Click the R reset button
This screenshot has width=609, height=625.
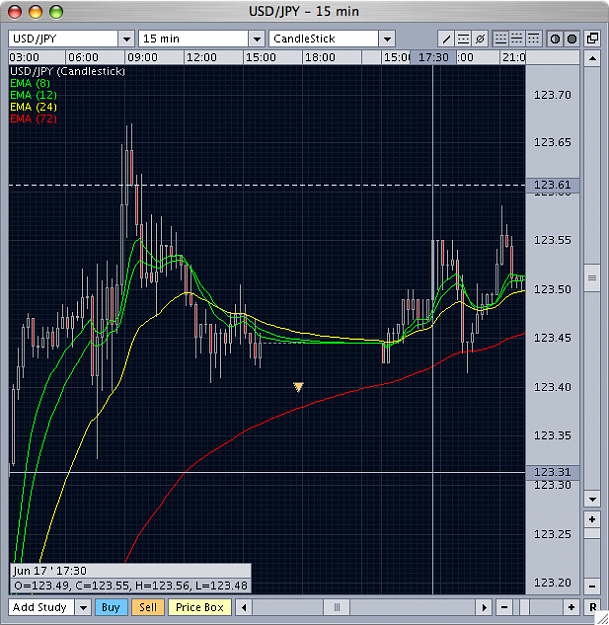click(x=593, y=607)
